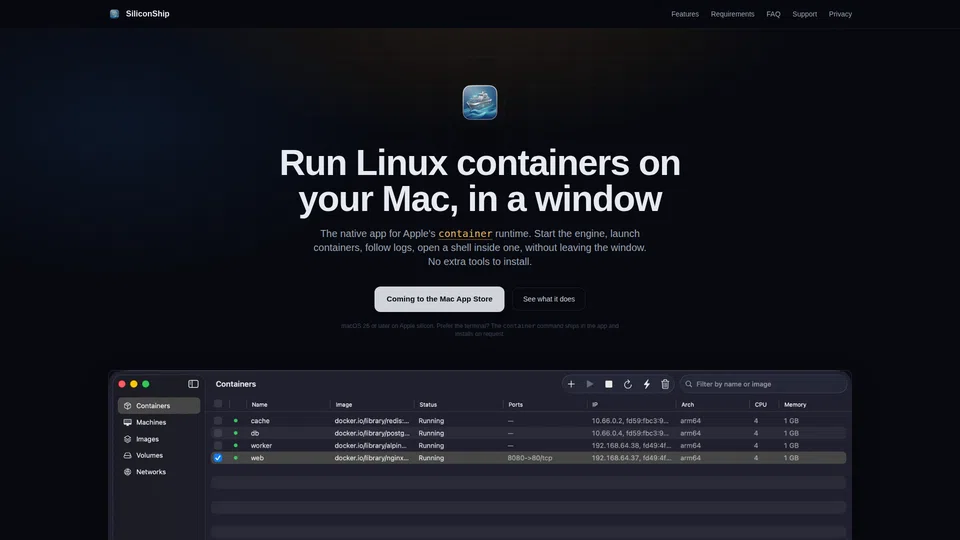Click the IP 192.168.64.37 cell
Image resolution: width=960 pixels, height=540 pixels.
[631, 457]
